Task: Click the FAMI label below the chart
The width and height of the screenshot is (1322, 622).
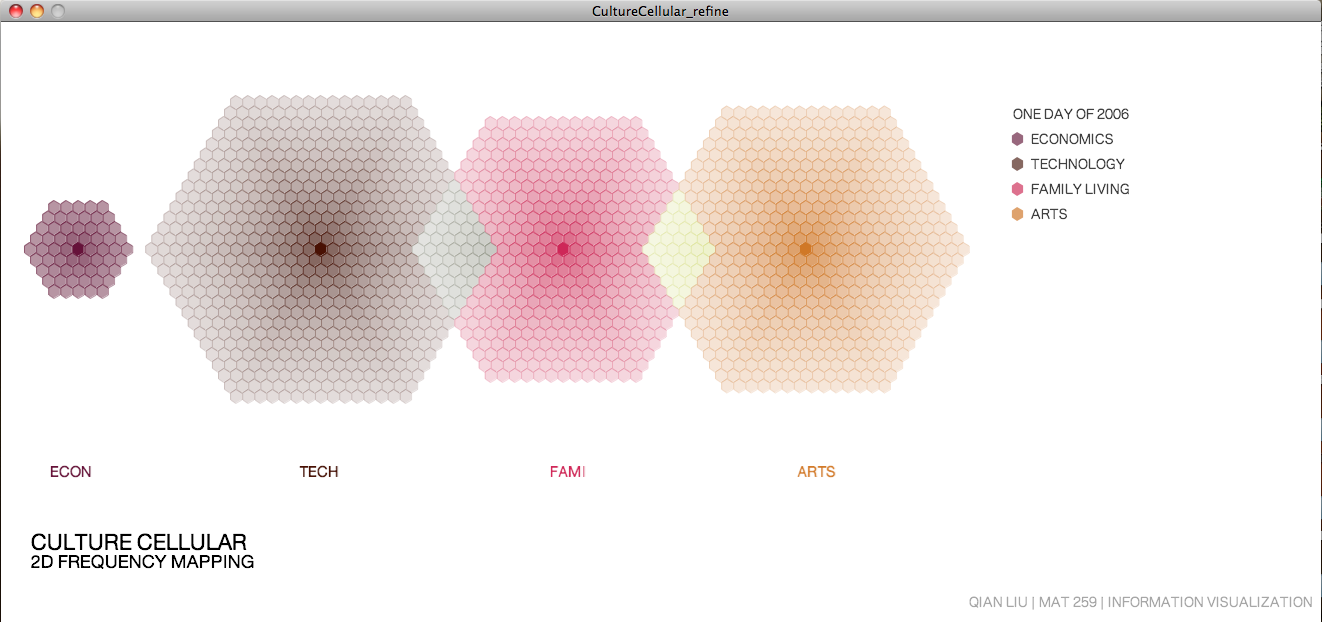Action: pos(567,472)
